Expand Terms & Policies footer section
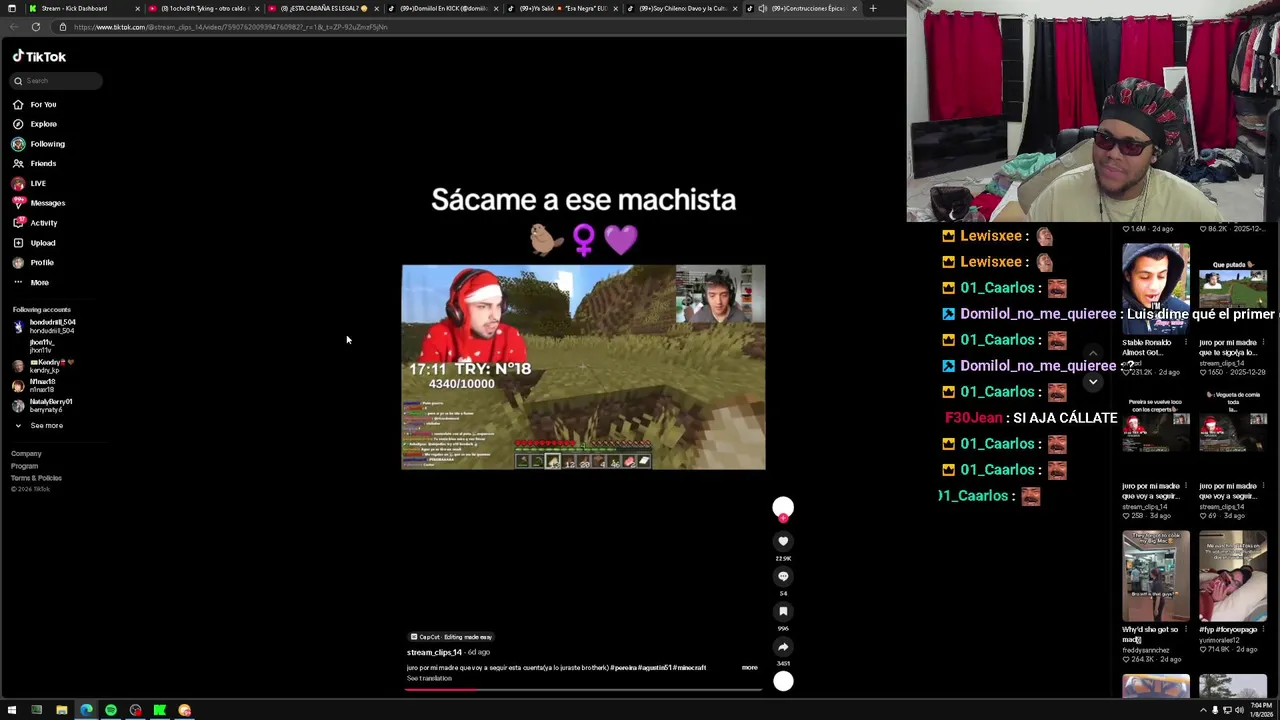Viewport: 1280px width, 720px height. [x=36, y=478]
